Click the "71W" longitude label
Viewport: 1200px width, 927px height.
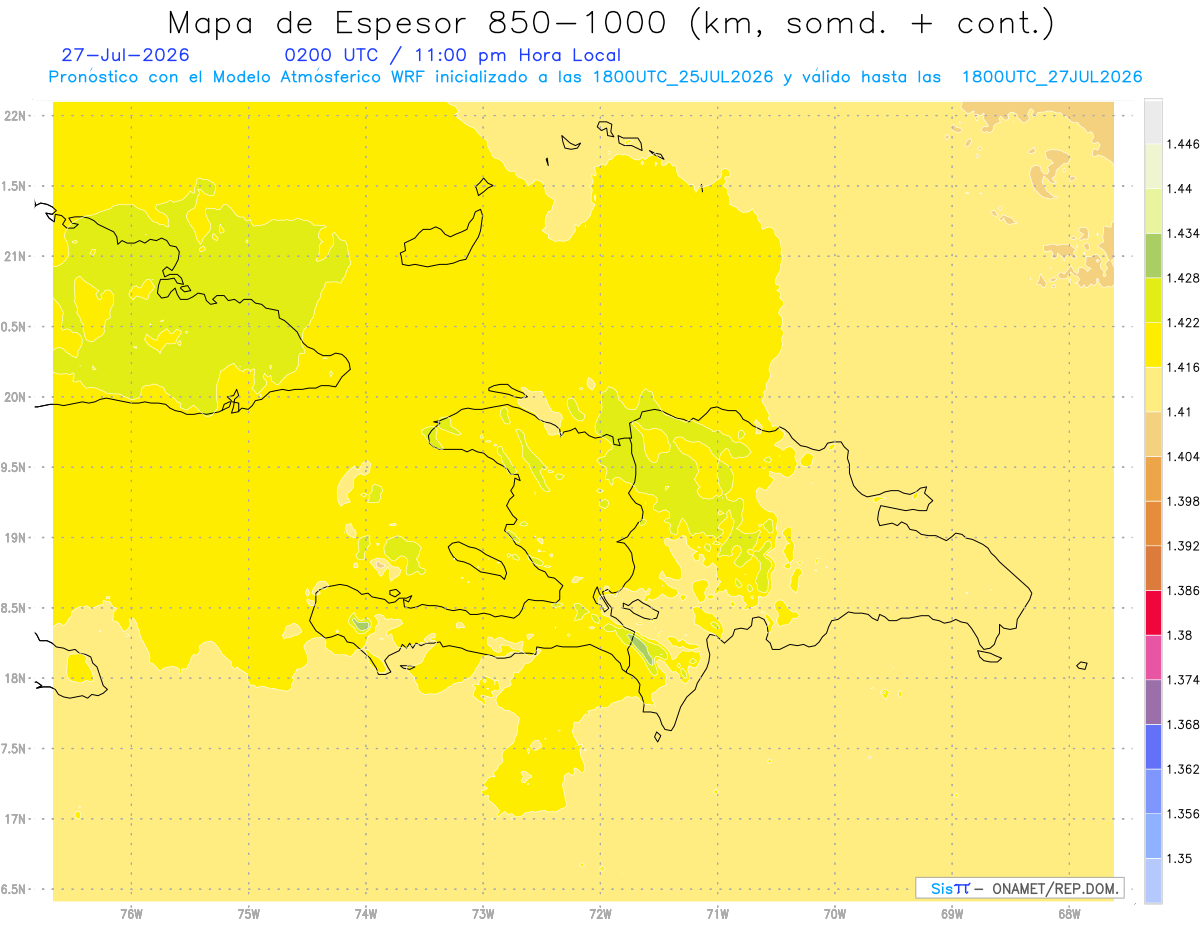point(717,914)
